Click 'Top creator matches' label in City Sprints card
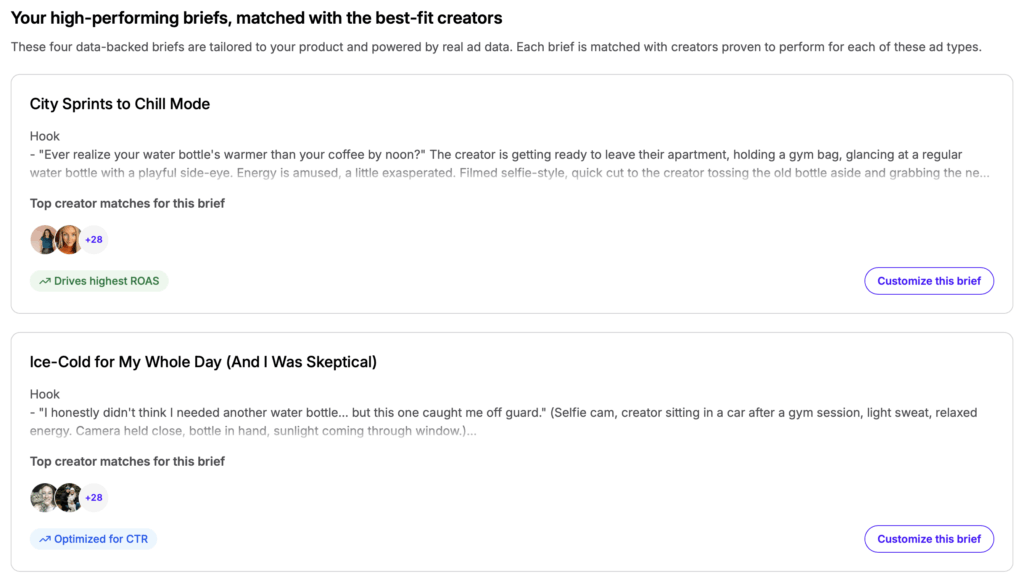This screenshot has height=584, width=1024. [127, 204]
